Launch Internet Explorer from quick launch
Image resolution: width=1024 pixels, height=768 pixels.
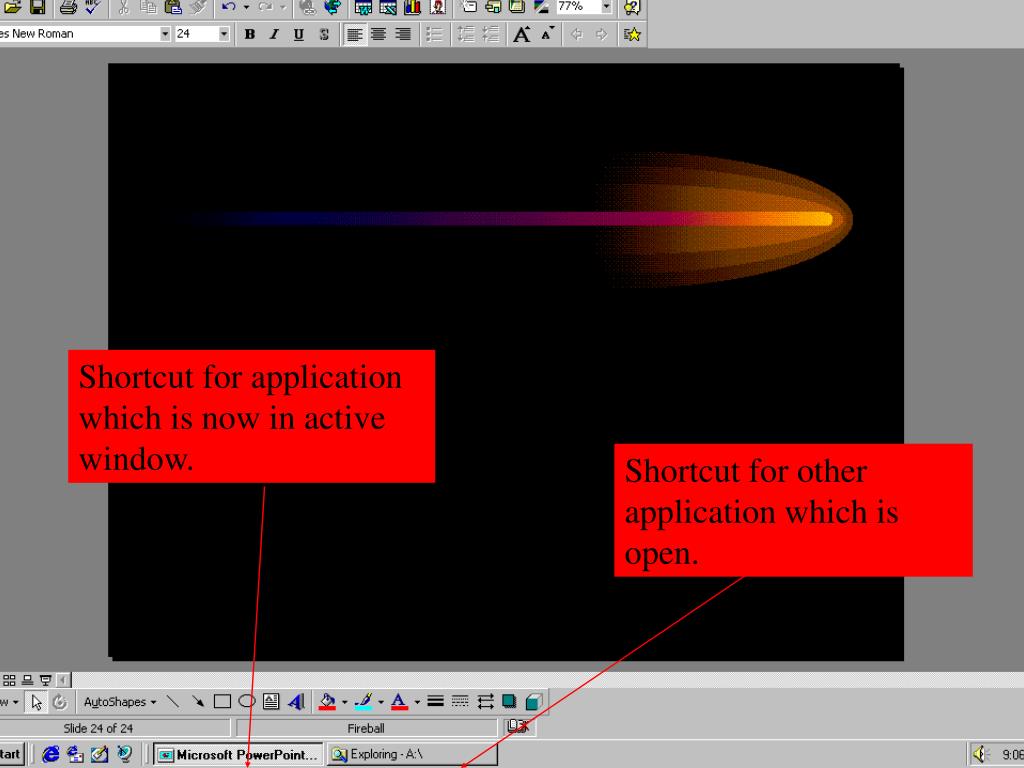51,755
